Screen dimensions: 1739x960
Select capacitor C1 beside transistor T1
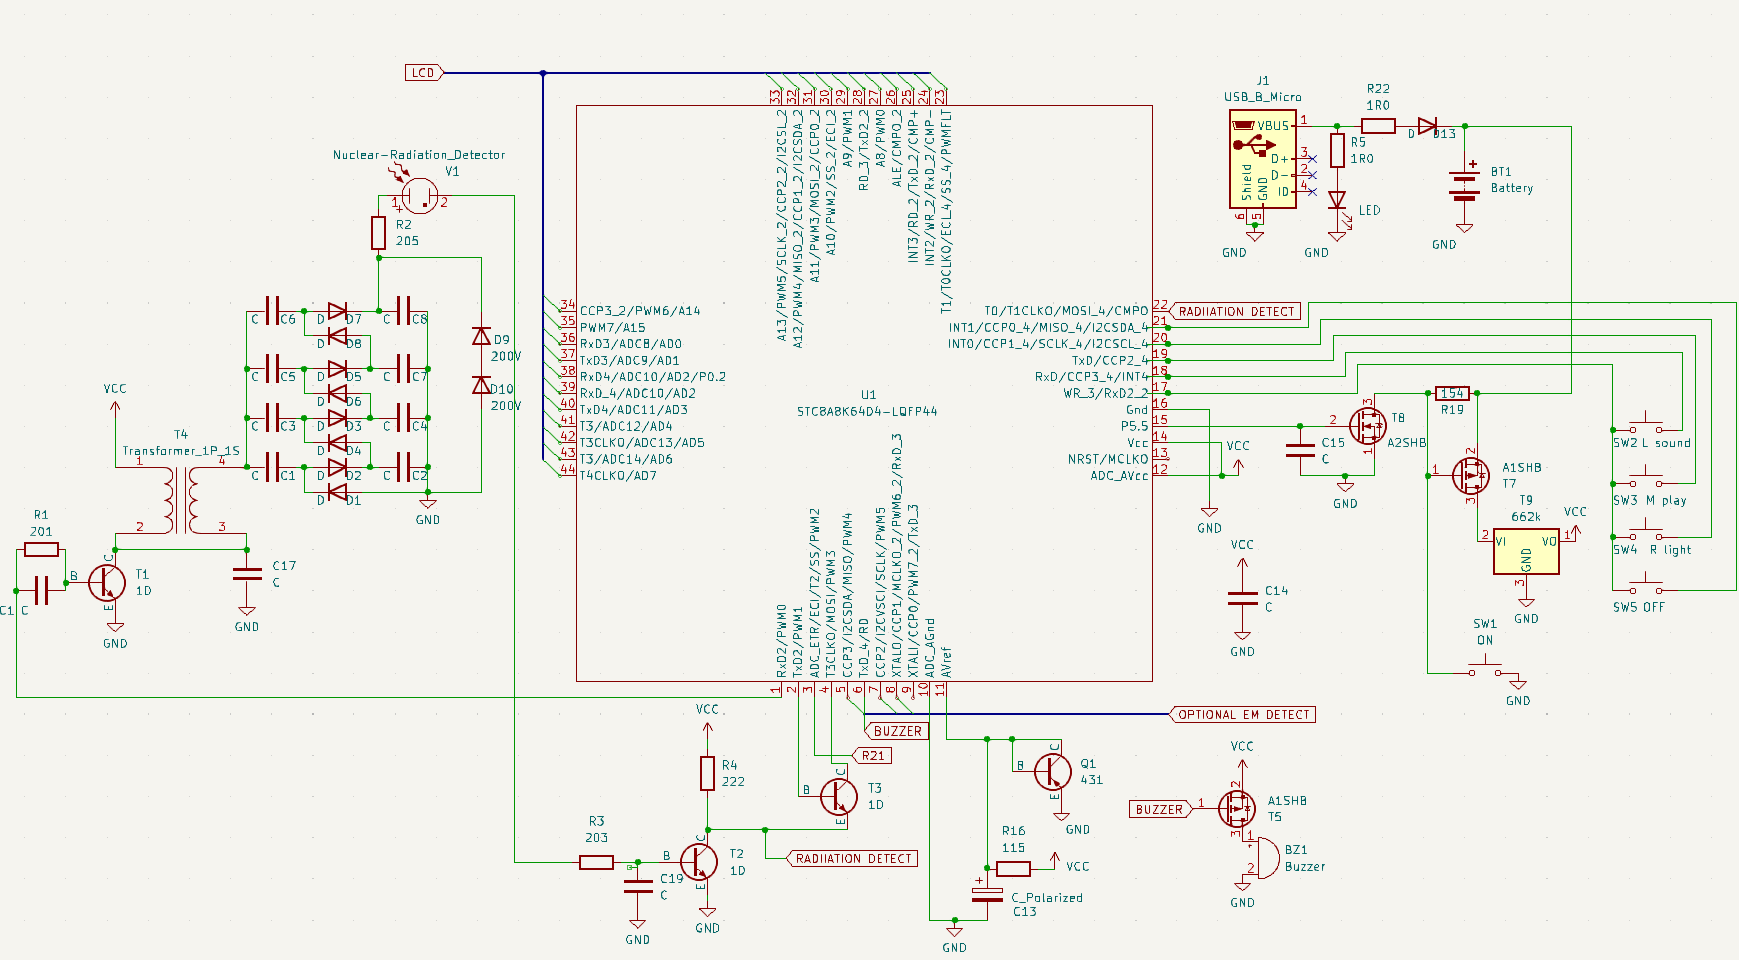pos(41,590)
